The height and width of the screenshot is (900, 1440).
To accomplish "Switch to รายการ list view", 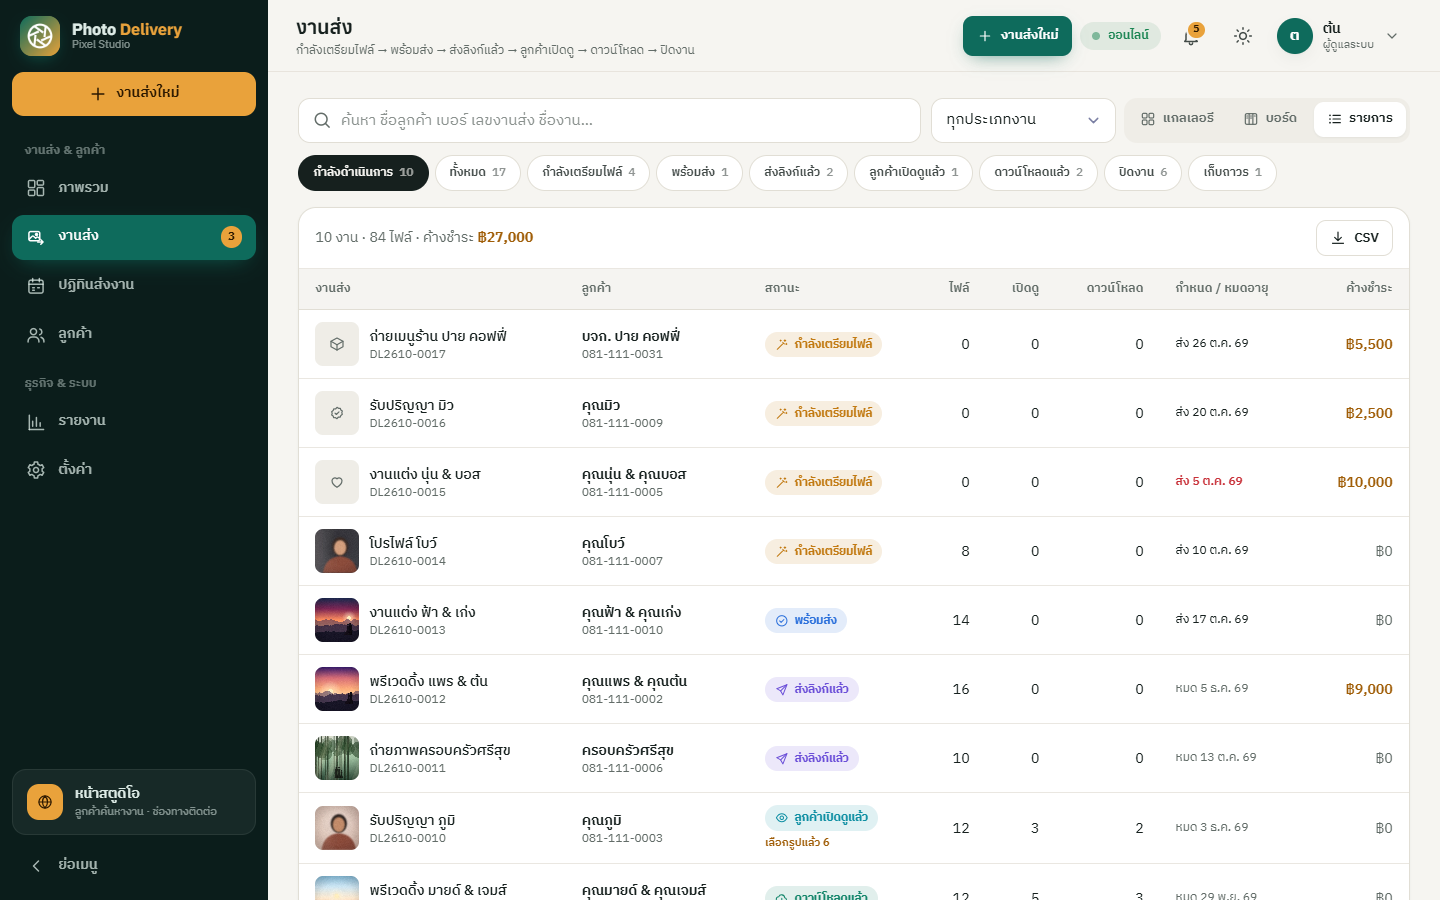I will [1360, 119].
